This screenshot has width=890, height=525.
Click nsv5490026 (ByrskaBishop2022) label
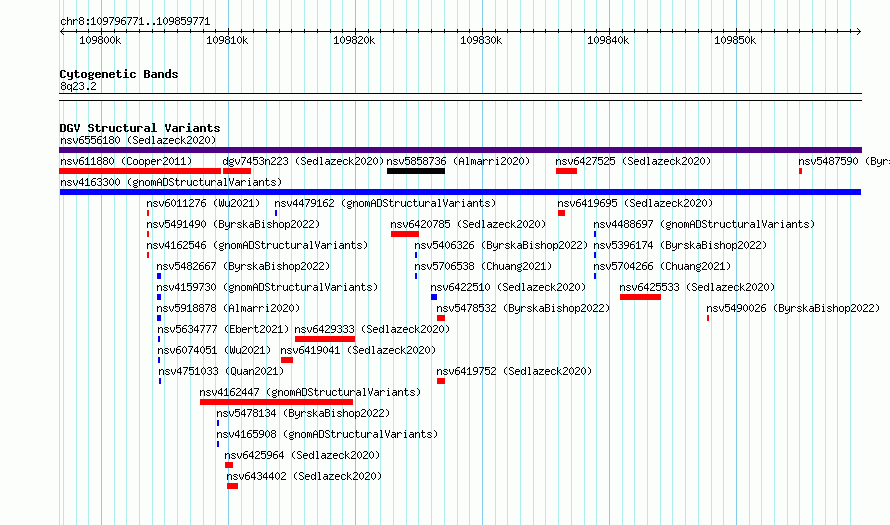tap(793, 308)
